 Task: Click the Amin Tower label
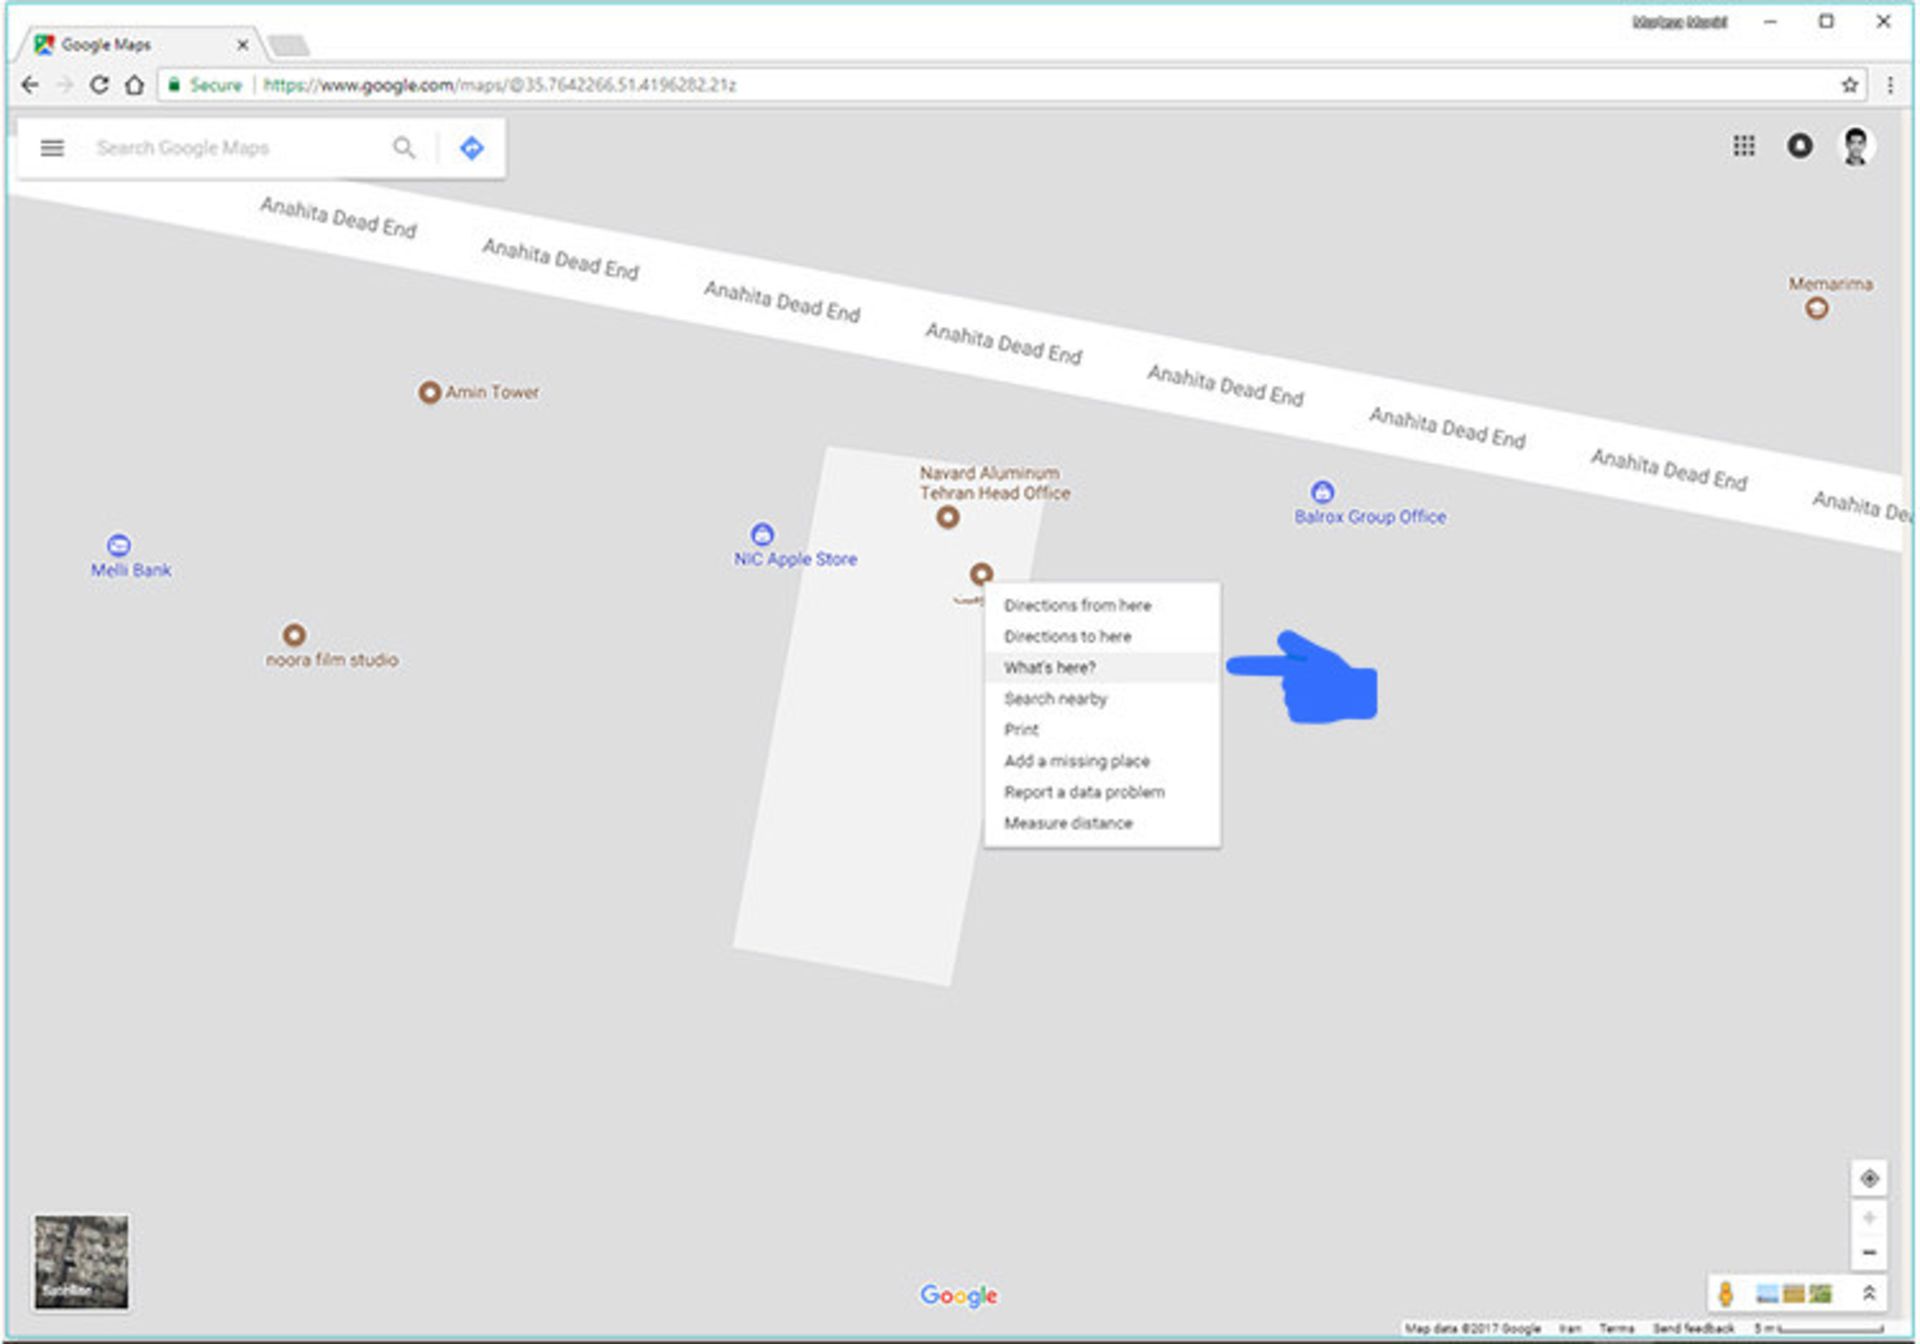[x=492, y=392]
